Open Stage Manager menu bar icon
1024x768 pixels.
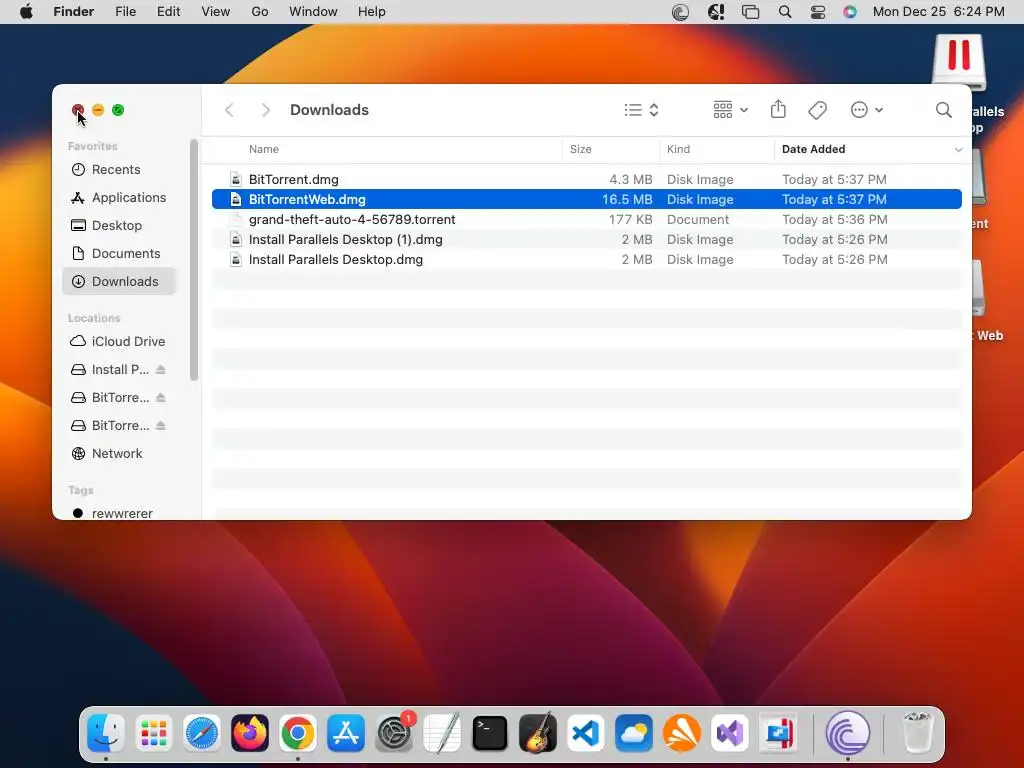click(x=750, y=12)
